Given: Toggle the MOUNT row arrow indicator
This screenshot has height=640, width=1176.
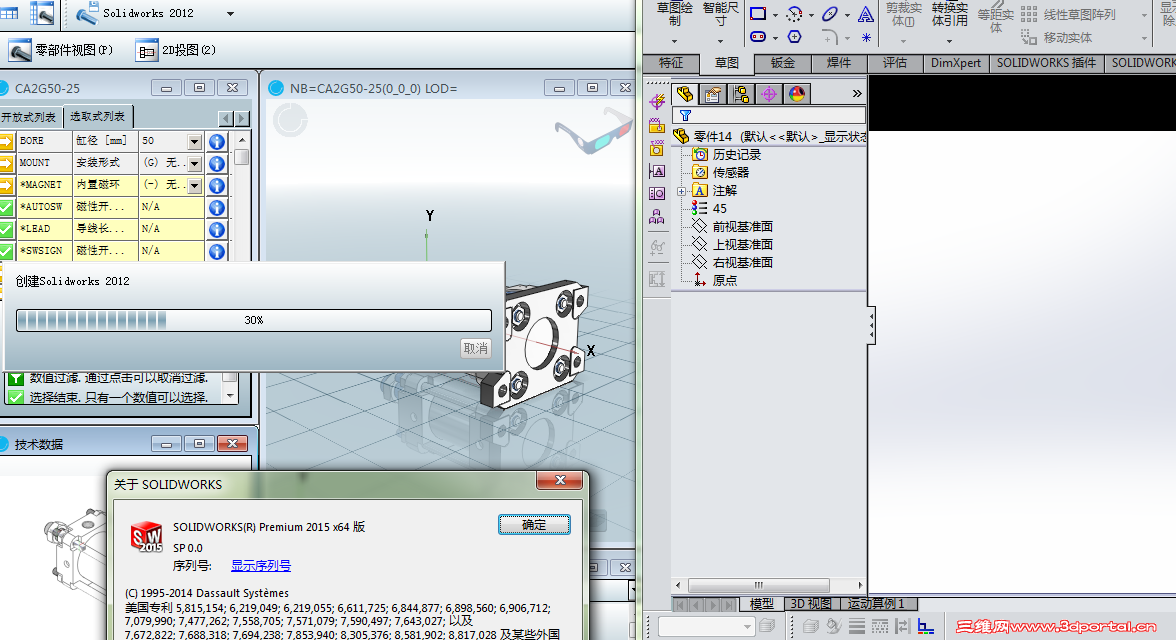Looking at the screenshot, I should pos(6,163).
